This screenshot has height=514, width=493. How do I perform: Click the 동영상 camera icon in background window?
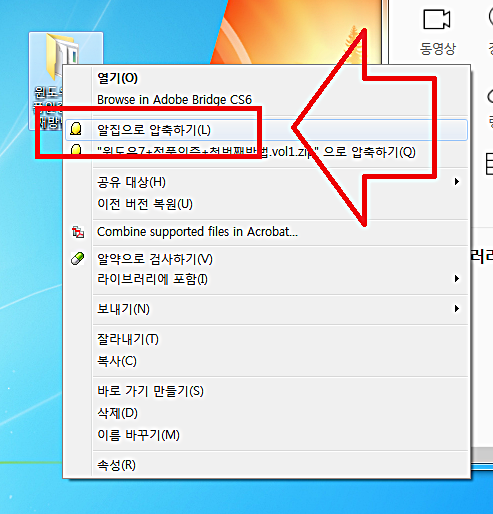[437, 19]
